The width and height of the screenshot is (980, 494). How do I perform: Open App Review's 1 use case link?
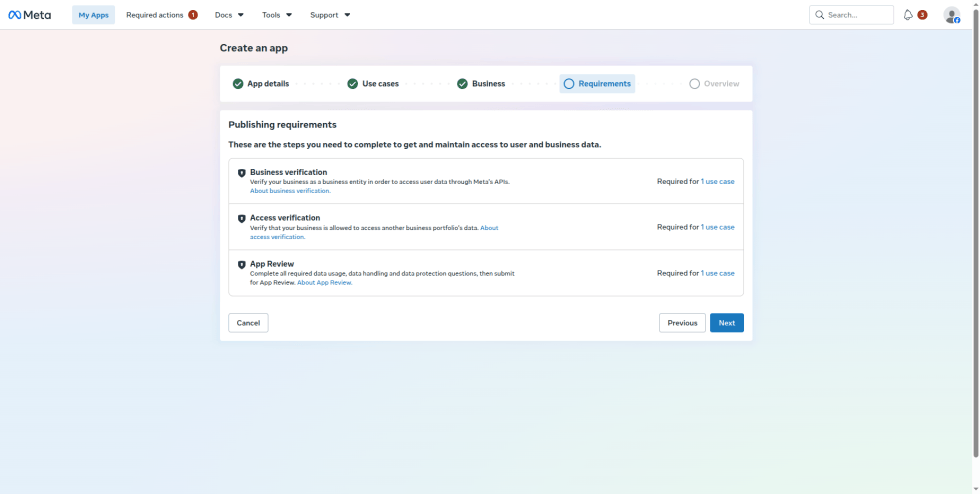[718, 273]
